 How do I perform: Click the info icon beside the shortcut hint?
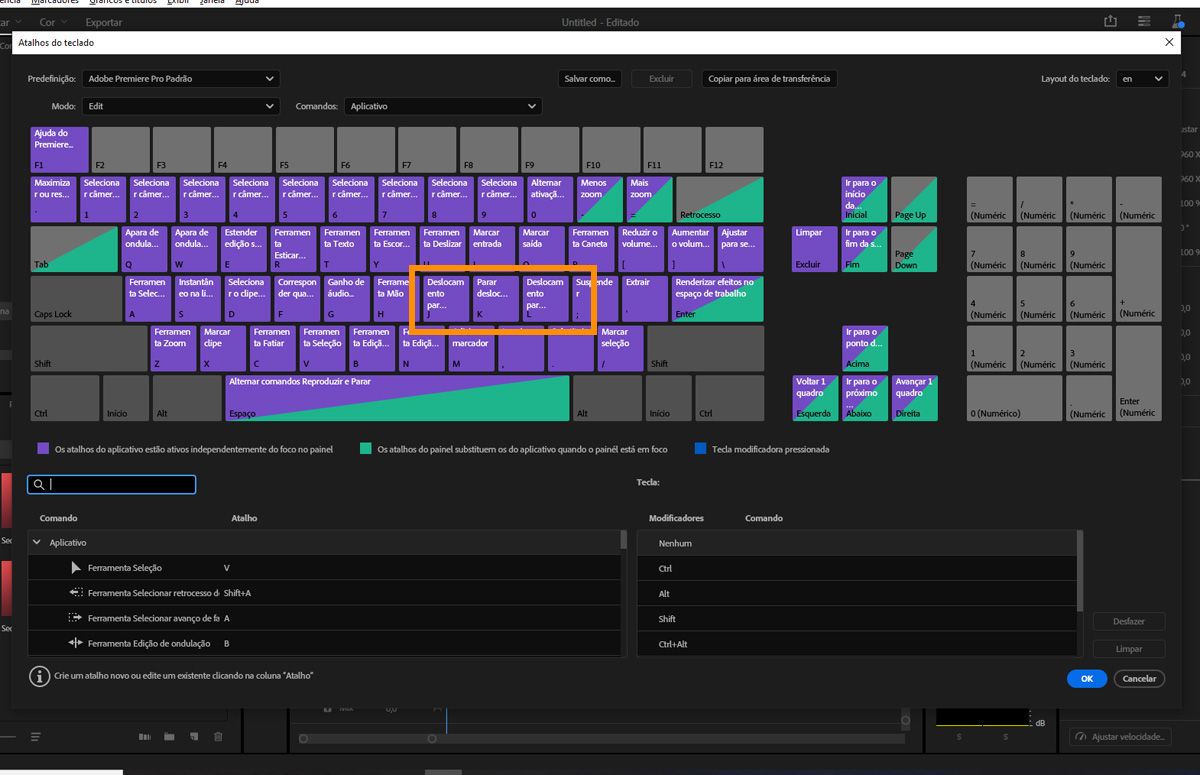(39, 676)
